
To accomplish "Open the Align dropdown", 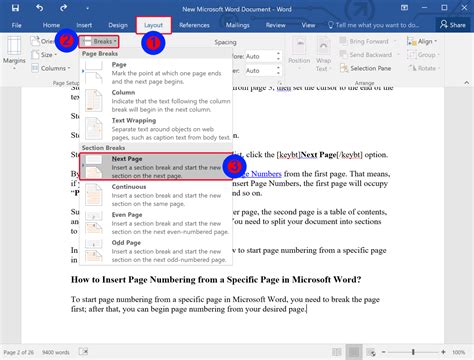I will click(x=422, y=41).
